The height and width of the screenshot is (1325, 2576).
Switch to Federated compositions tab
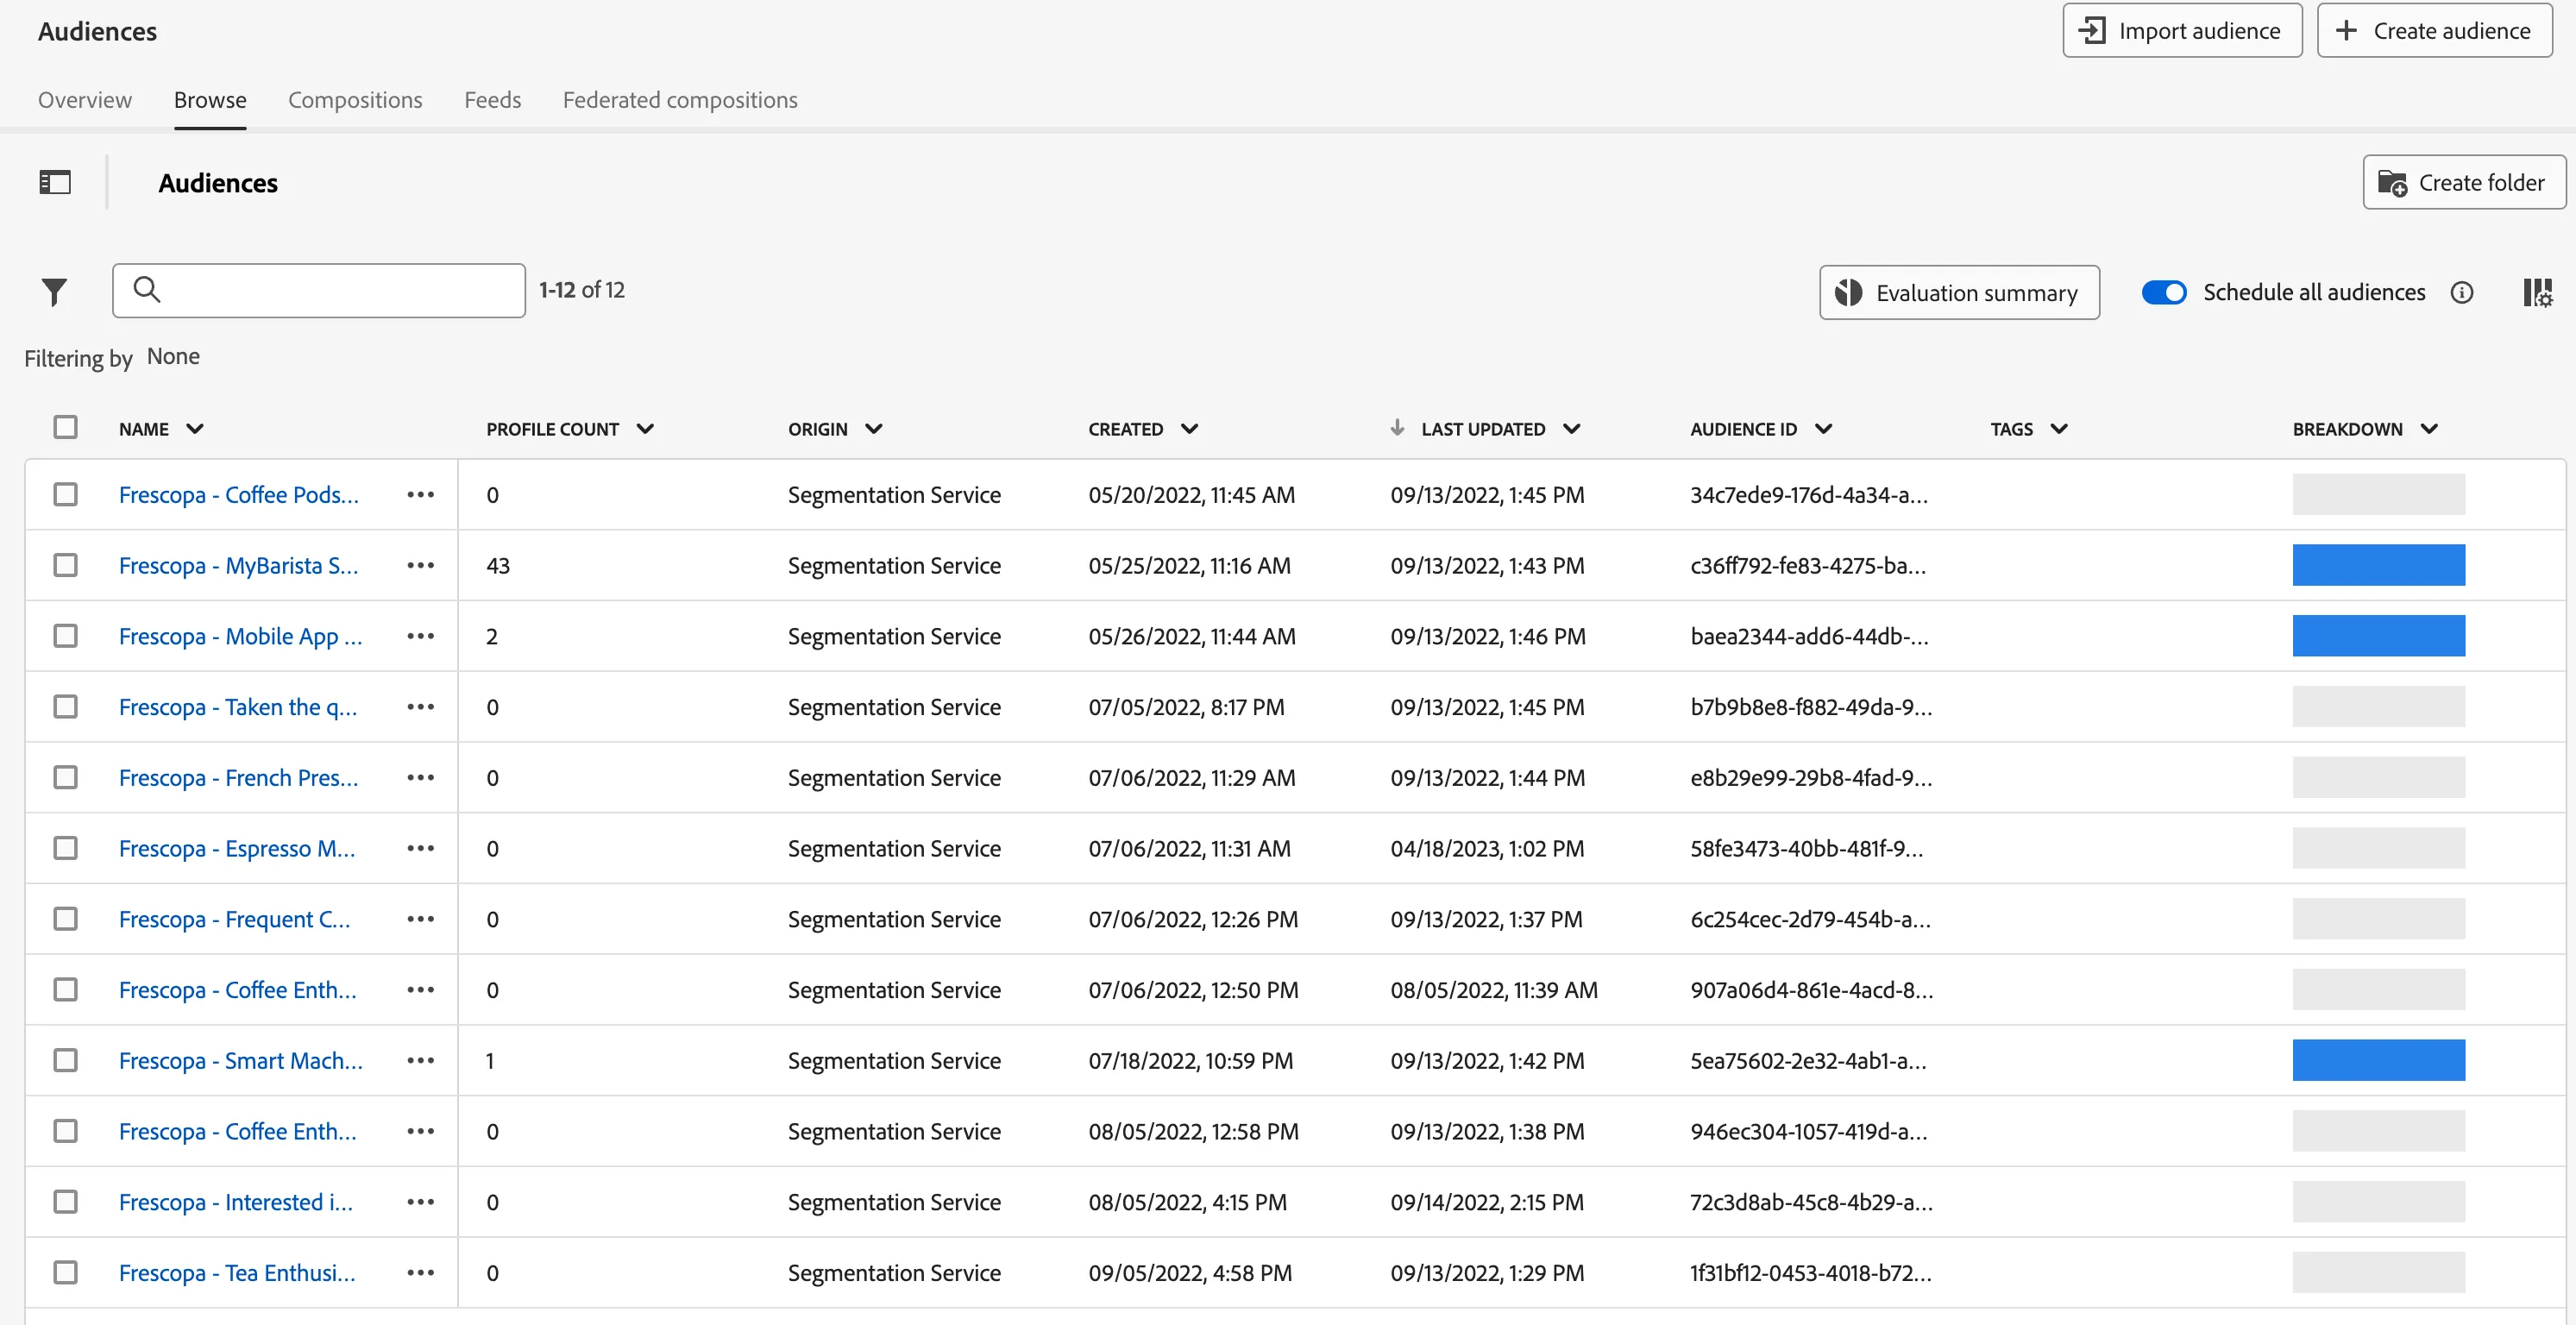pos(680,100)
